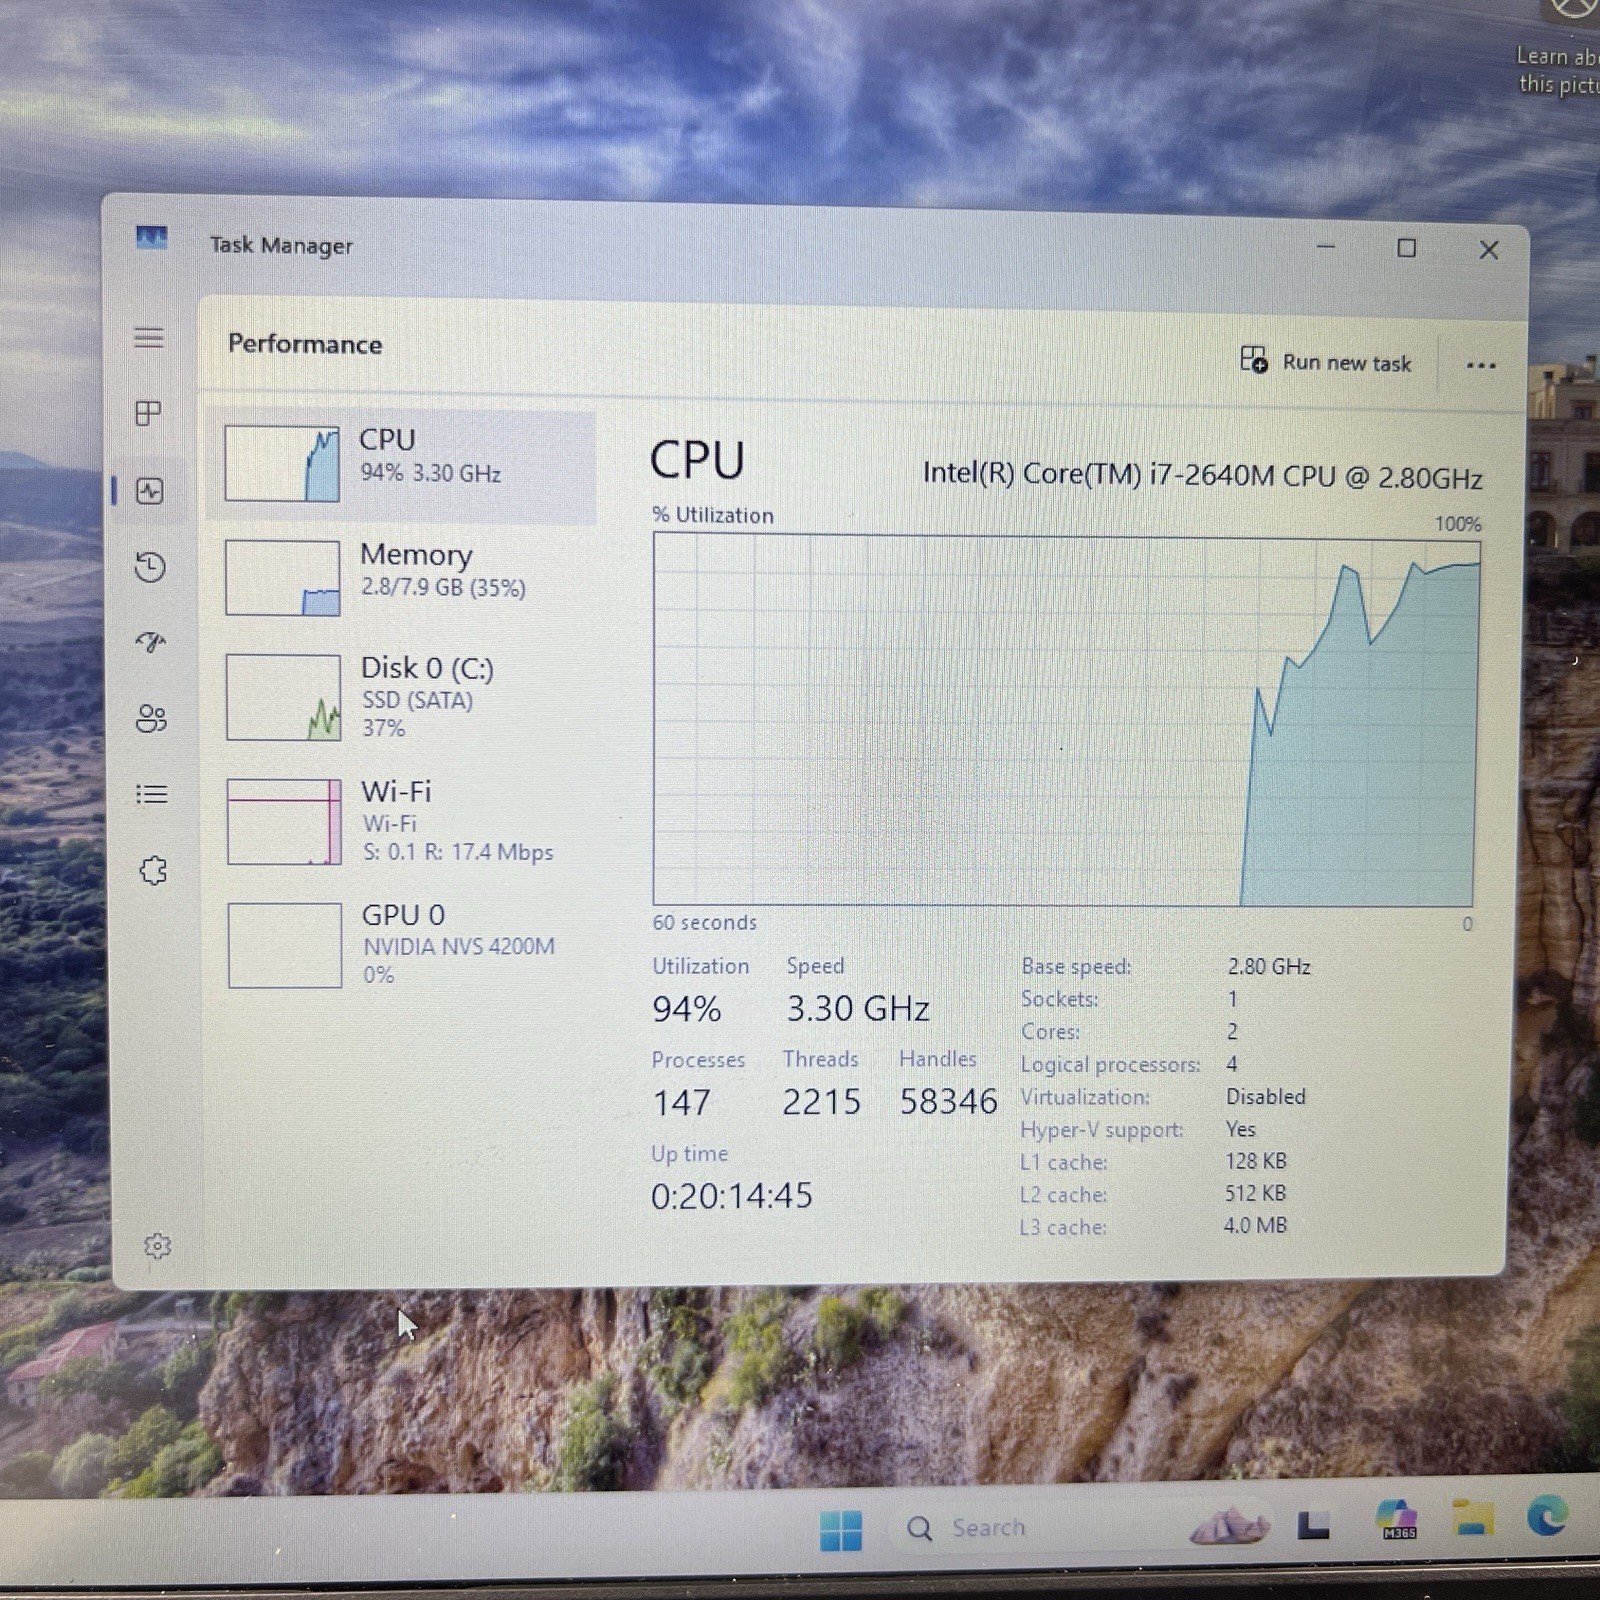Select the Disk 0 (C:) performance entry
This screenshot has width=1600, height=1600.
[401, 697]
